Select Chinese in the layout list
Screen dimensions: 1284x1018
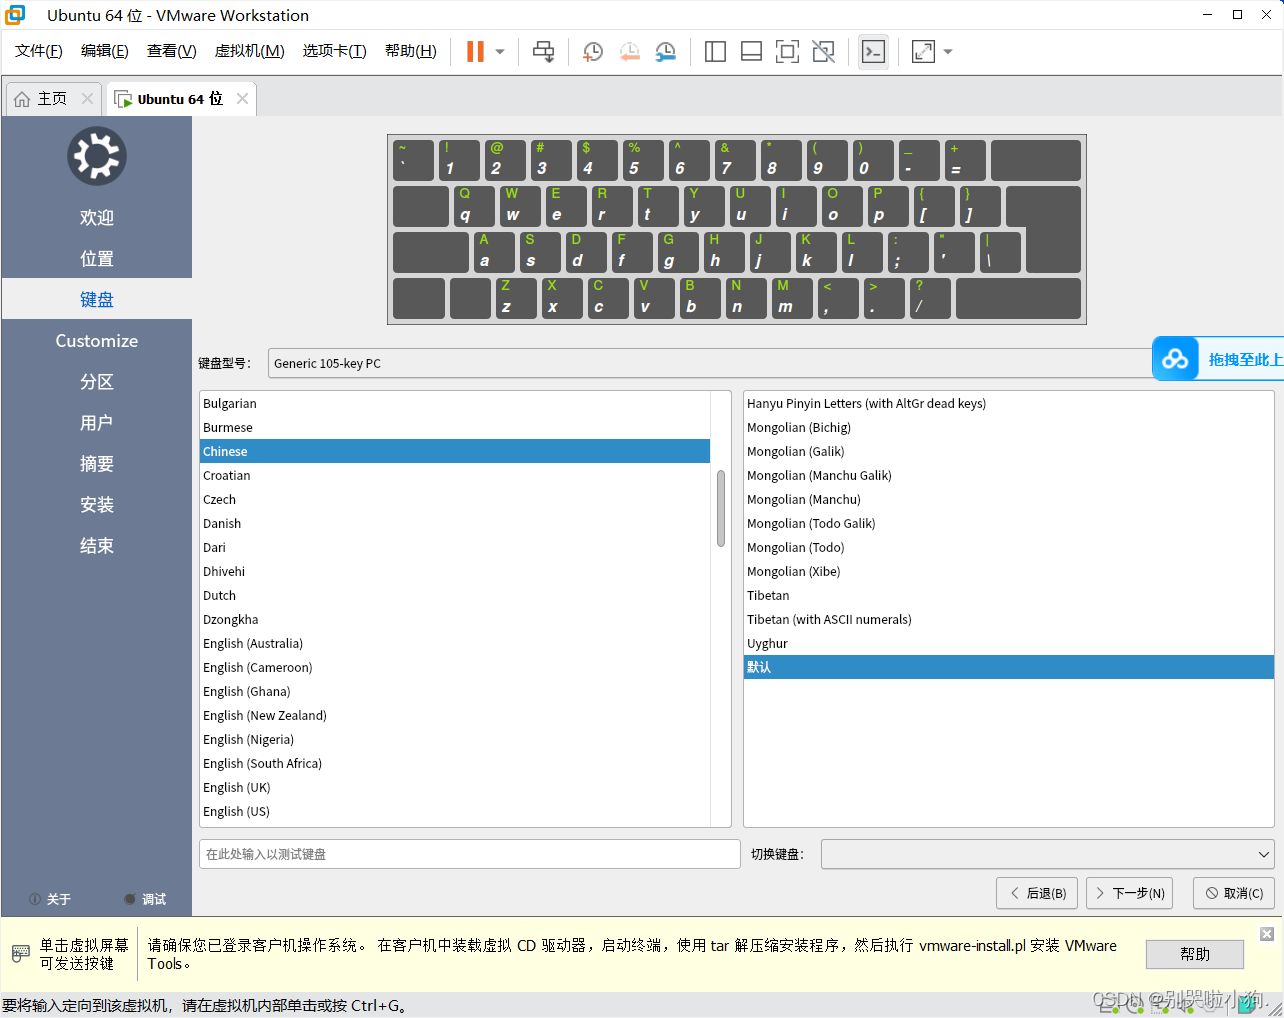[455, 451]
